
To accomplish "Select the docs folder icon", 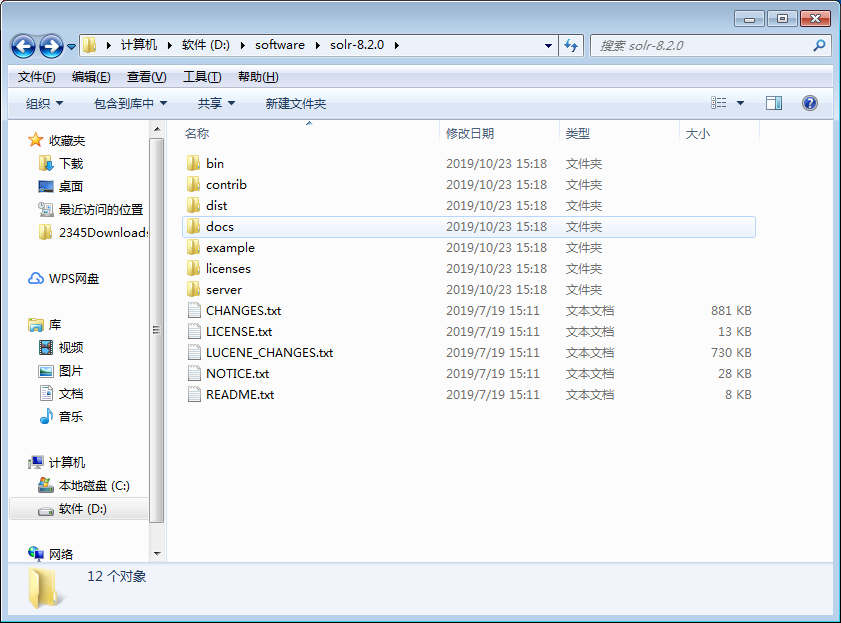I will point(194,227).
